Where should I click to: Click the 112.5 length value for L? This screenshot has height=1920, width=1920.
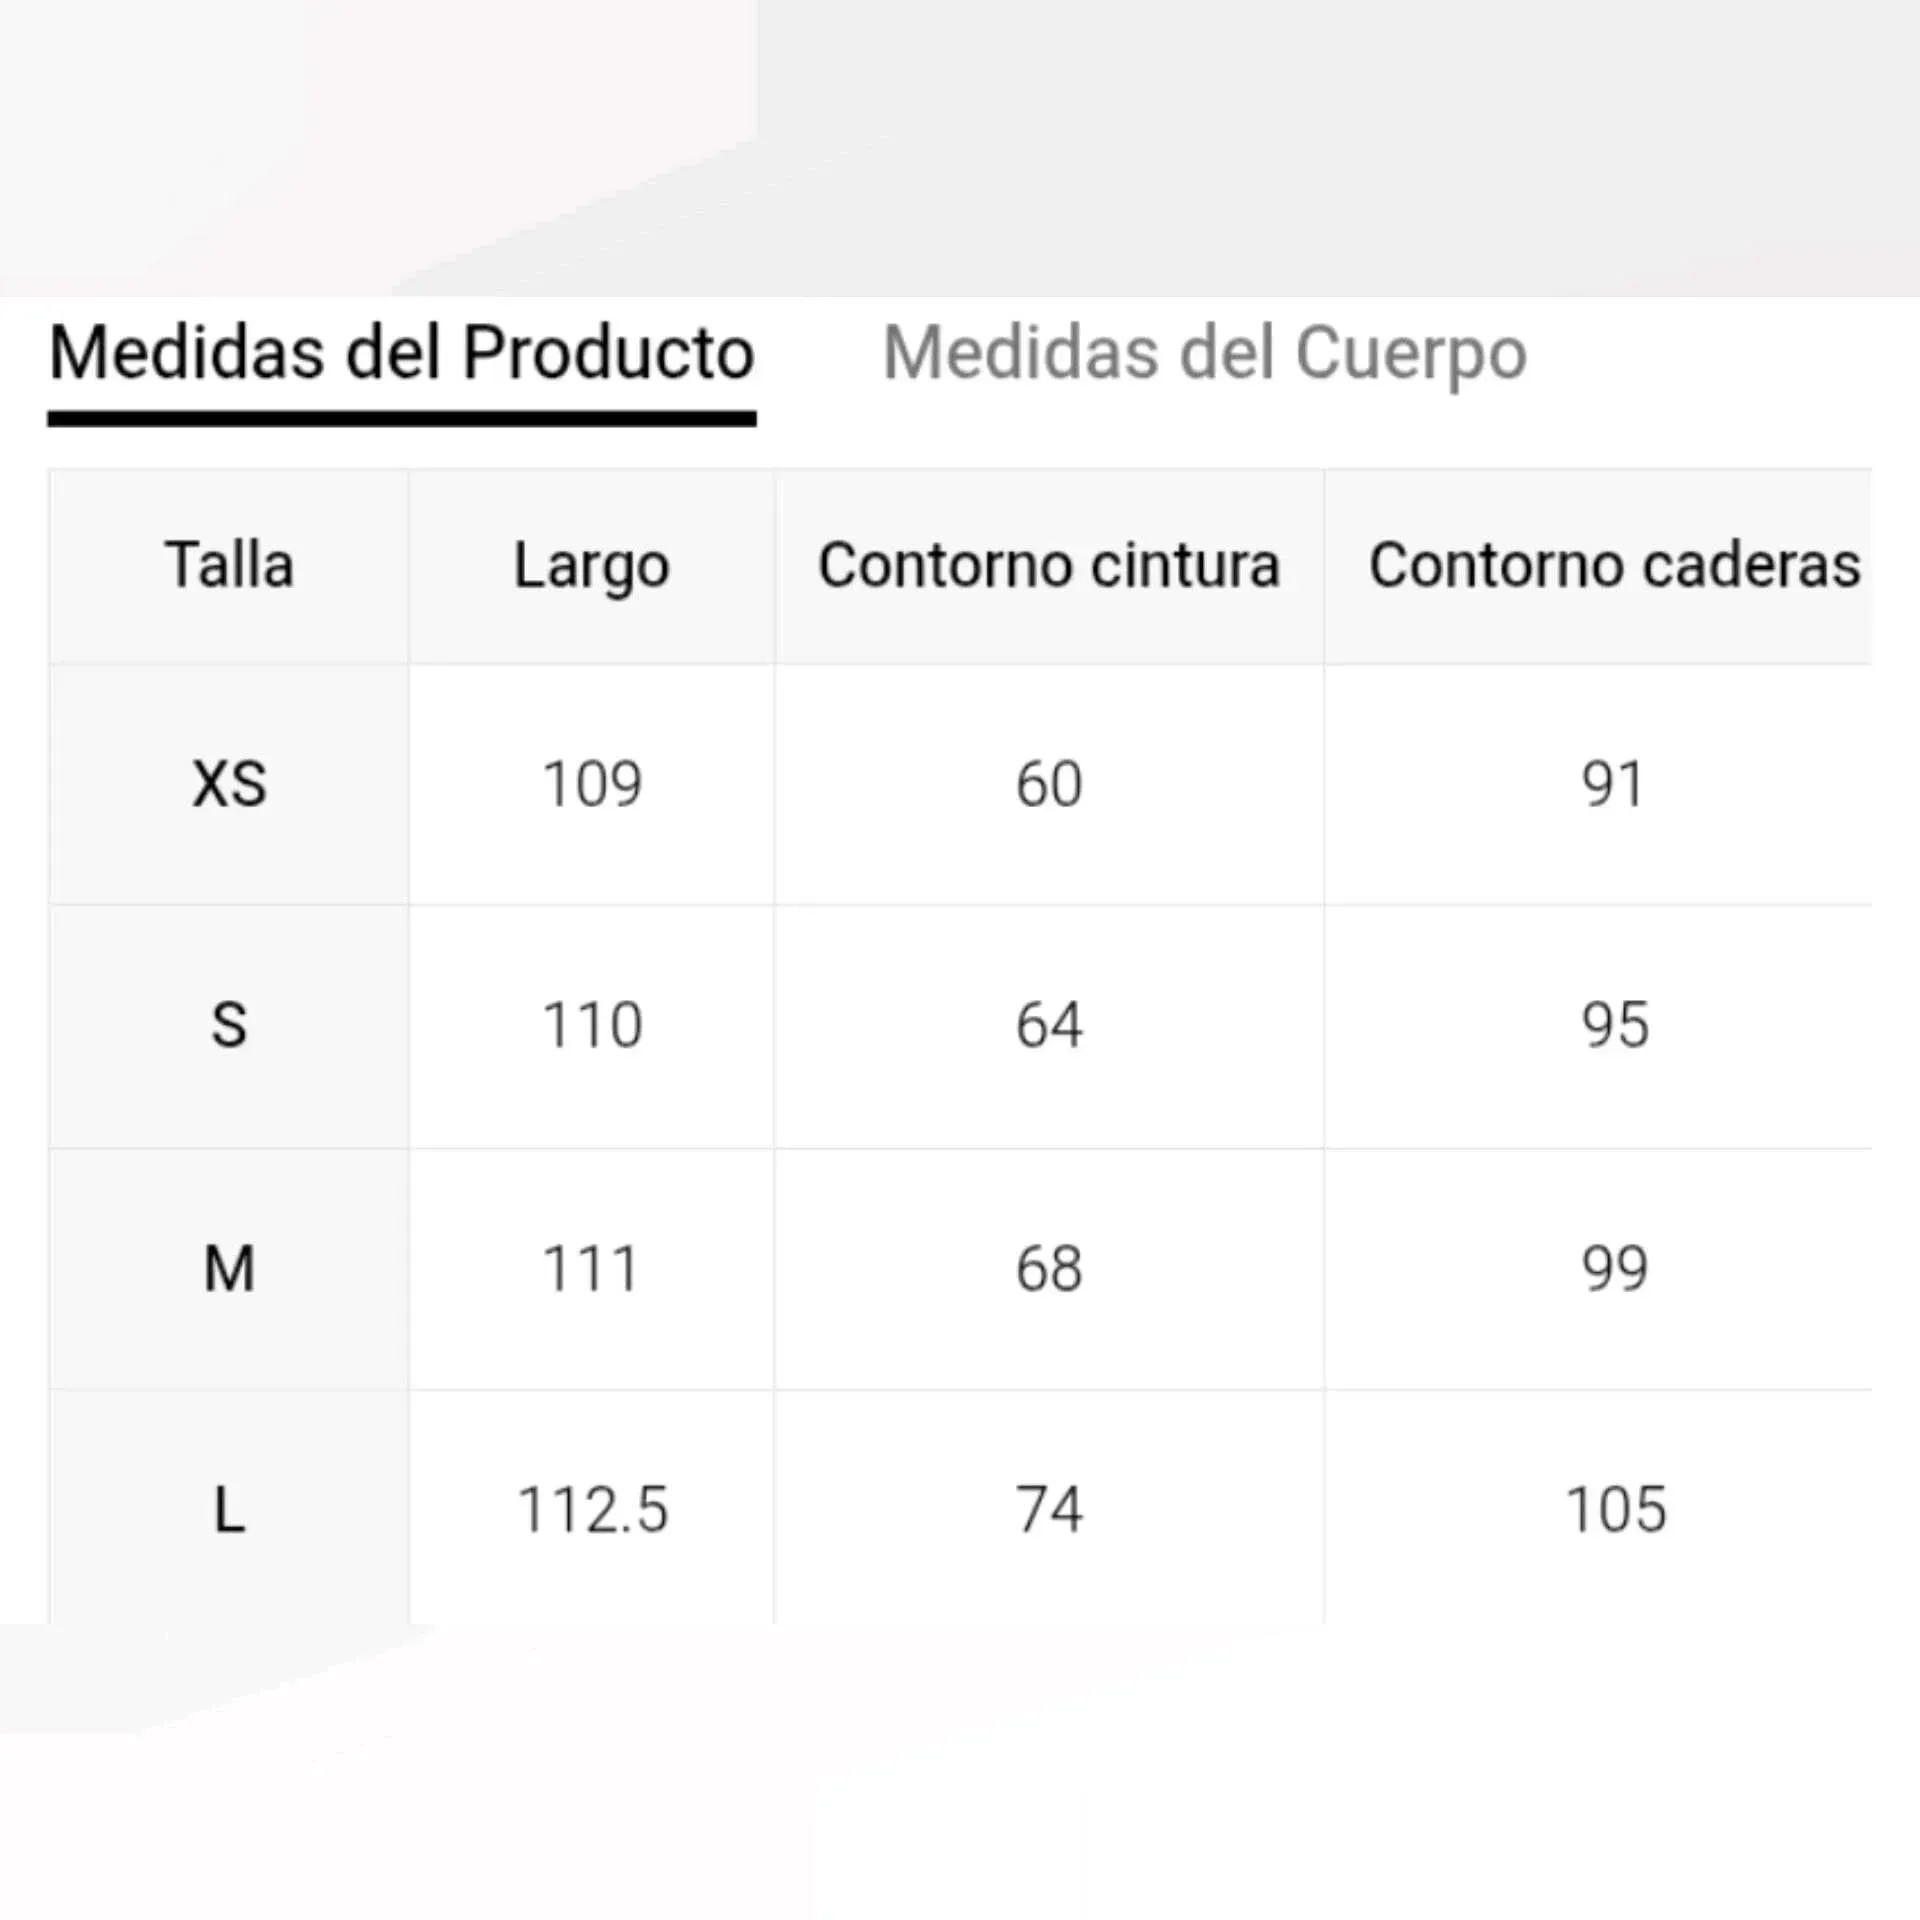tap(591, 1510)
